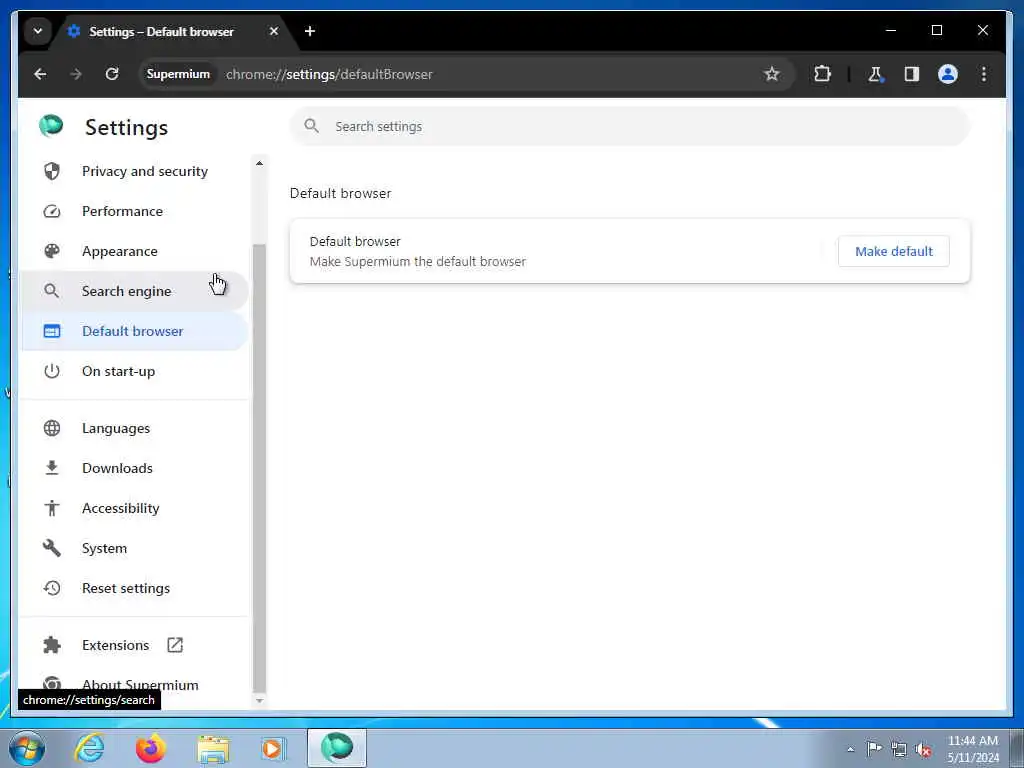
Task: Open Extensions link in sidebar
Action: coord(133,645)
